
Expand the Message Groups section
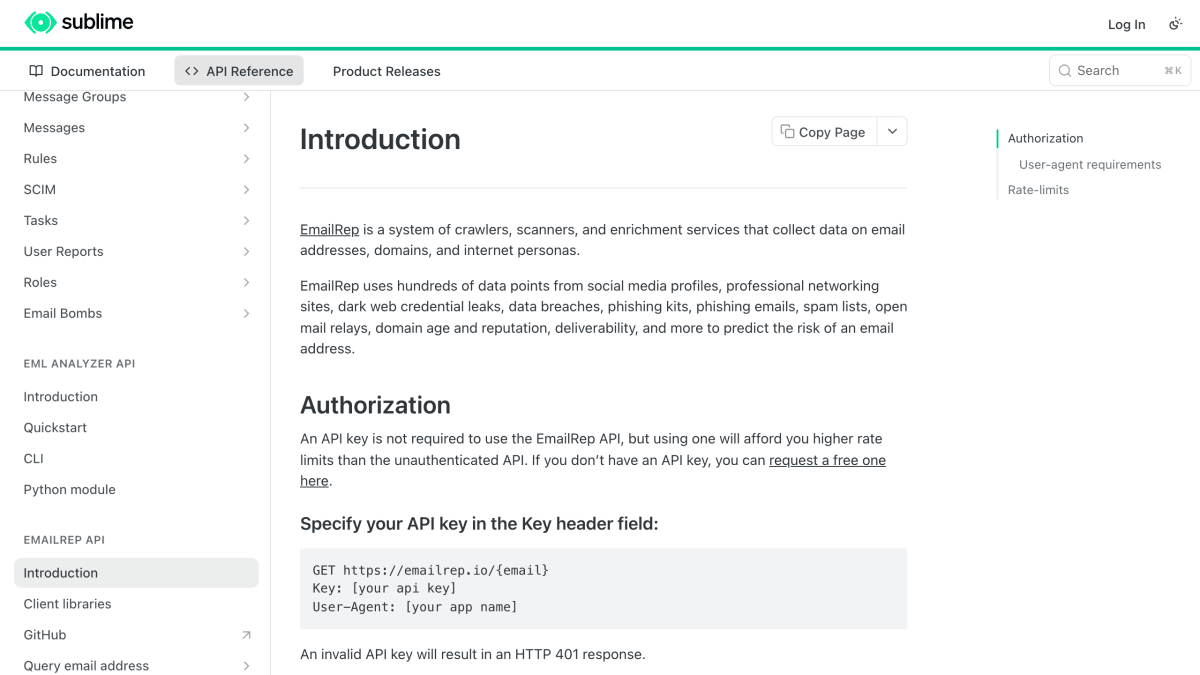coord(246,97)
